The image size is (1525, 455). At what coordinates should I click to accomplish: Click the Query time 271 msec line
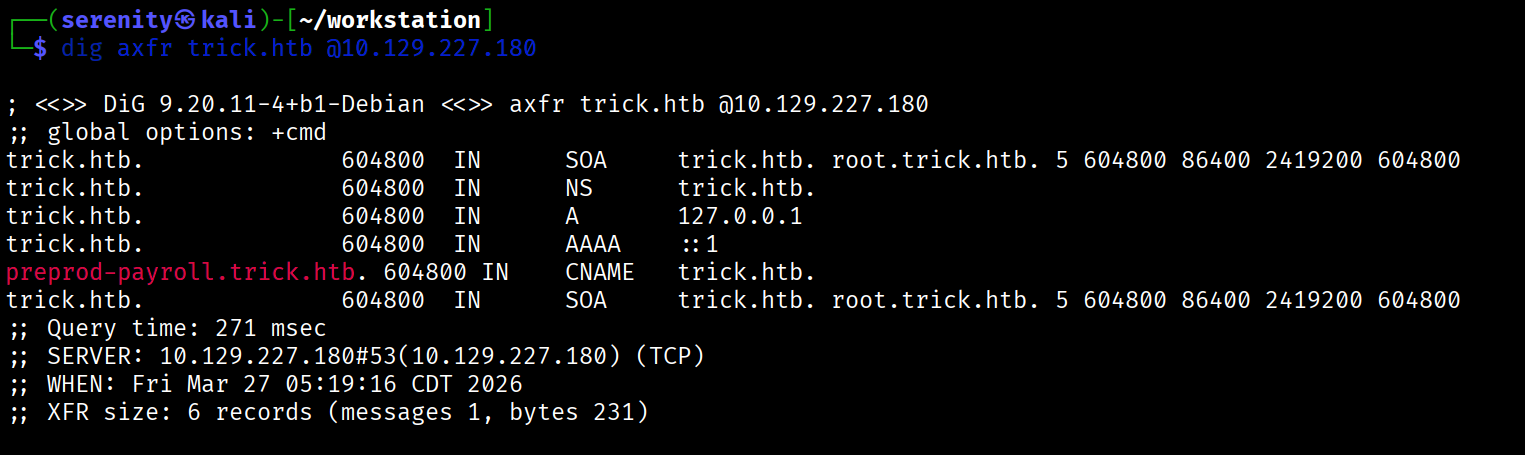166,328
